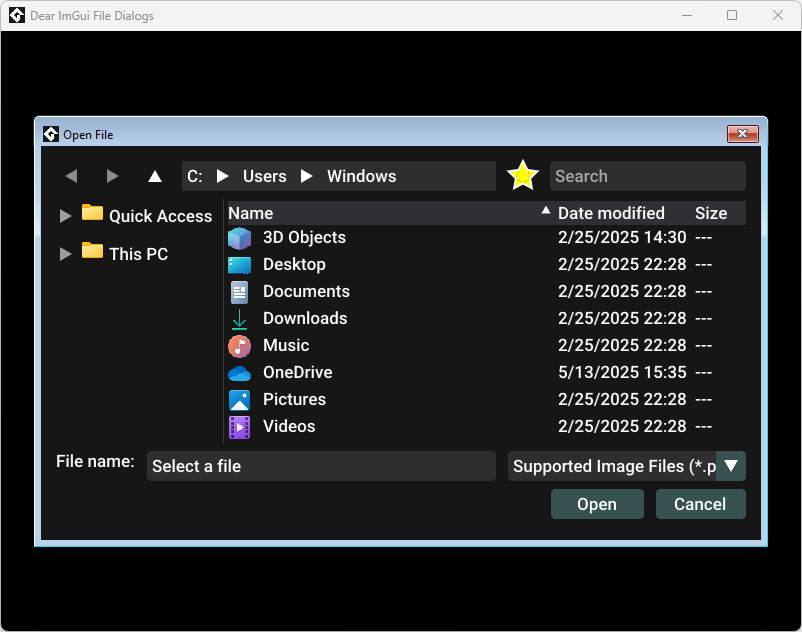This screenshot has width=802, height=632.
Task: Click into the Search field
Action: coord(648,176)
